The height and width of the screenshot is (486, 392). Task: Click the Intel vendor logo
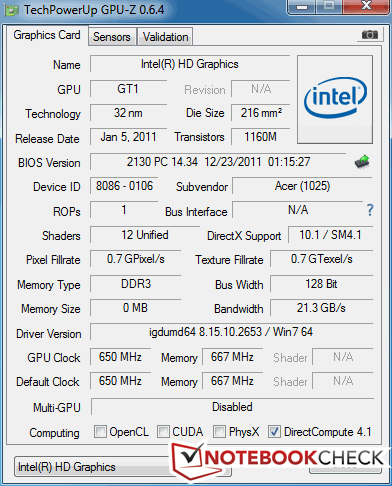tap(335, 99)
